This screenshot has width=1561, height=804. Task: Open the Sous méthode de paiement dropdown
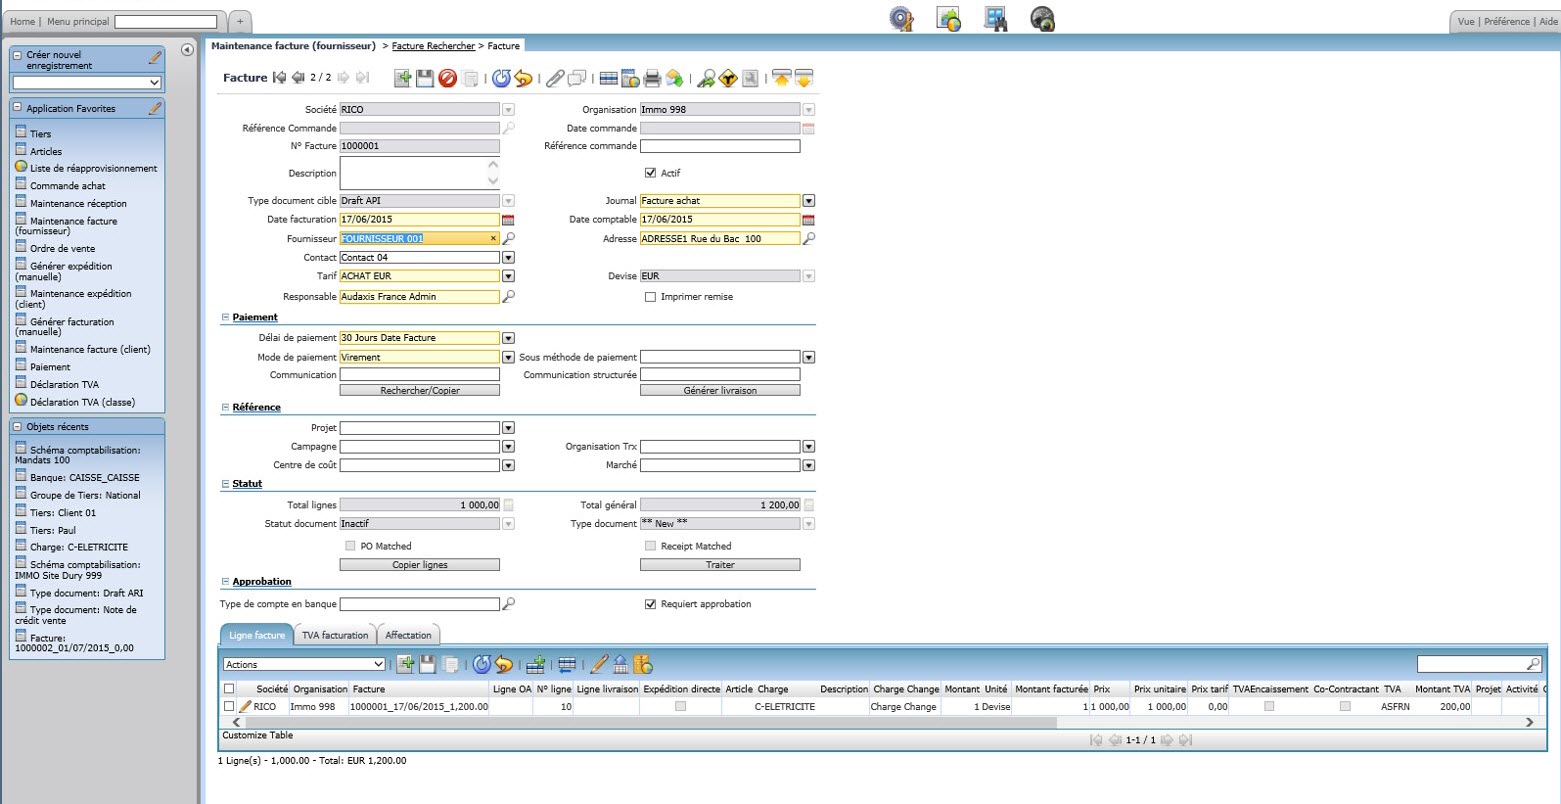point(809,357)
